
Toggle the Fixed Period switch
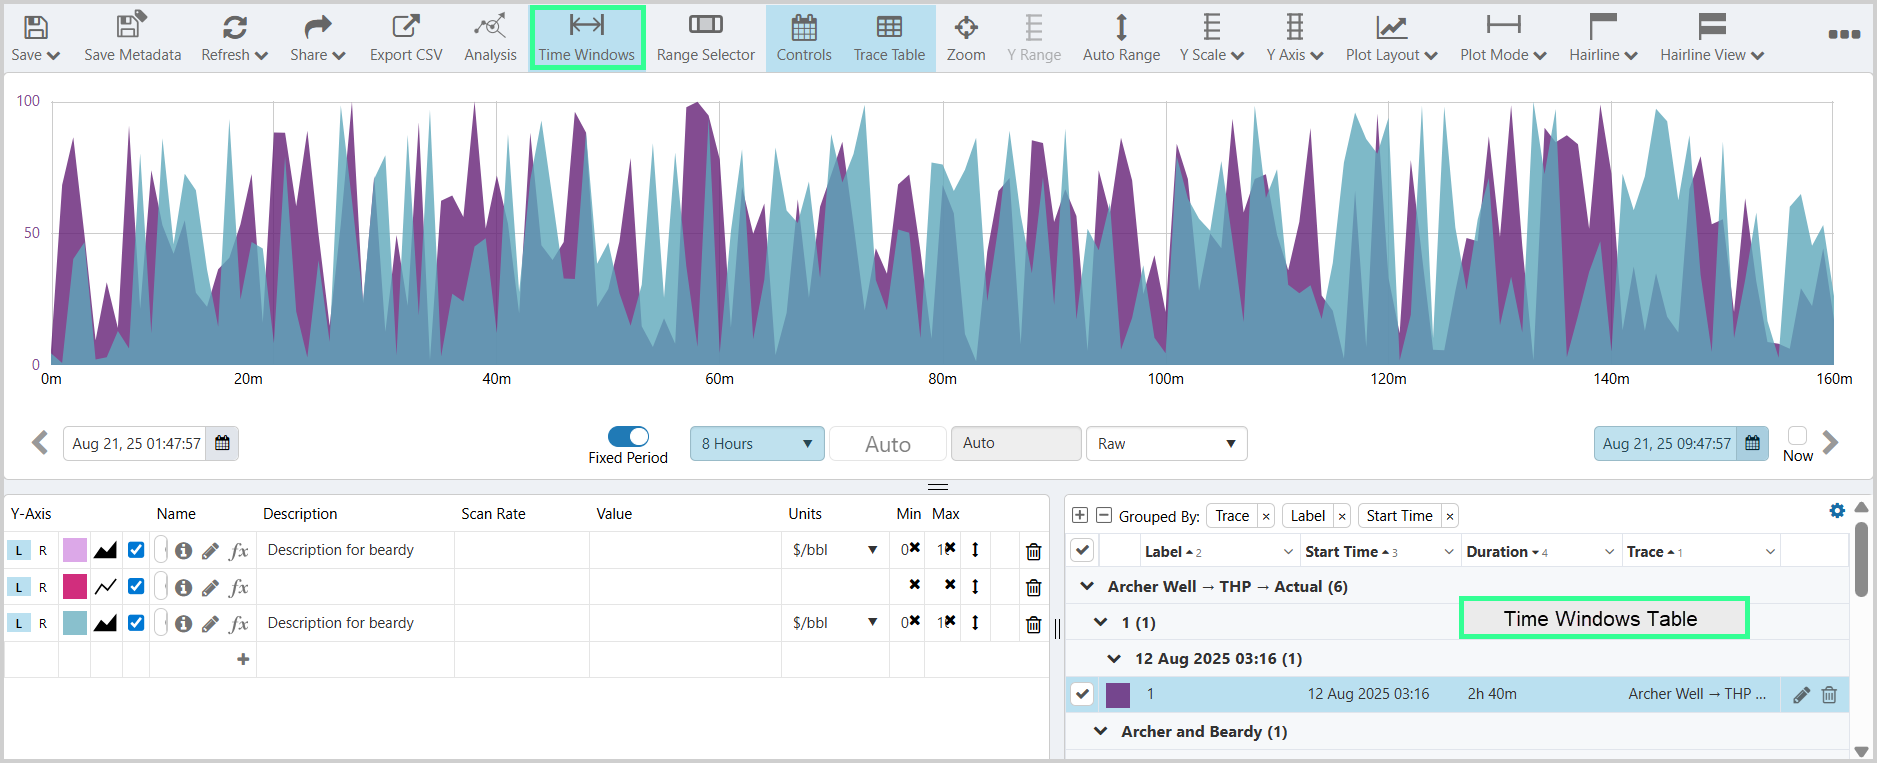(628, 436)
